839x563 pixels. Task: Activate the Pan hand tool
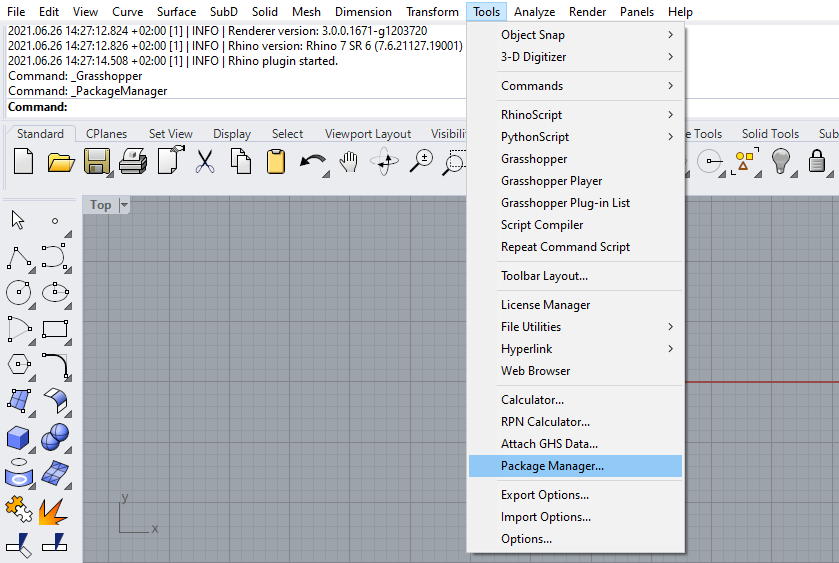(348, 161)
